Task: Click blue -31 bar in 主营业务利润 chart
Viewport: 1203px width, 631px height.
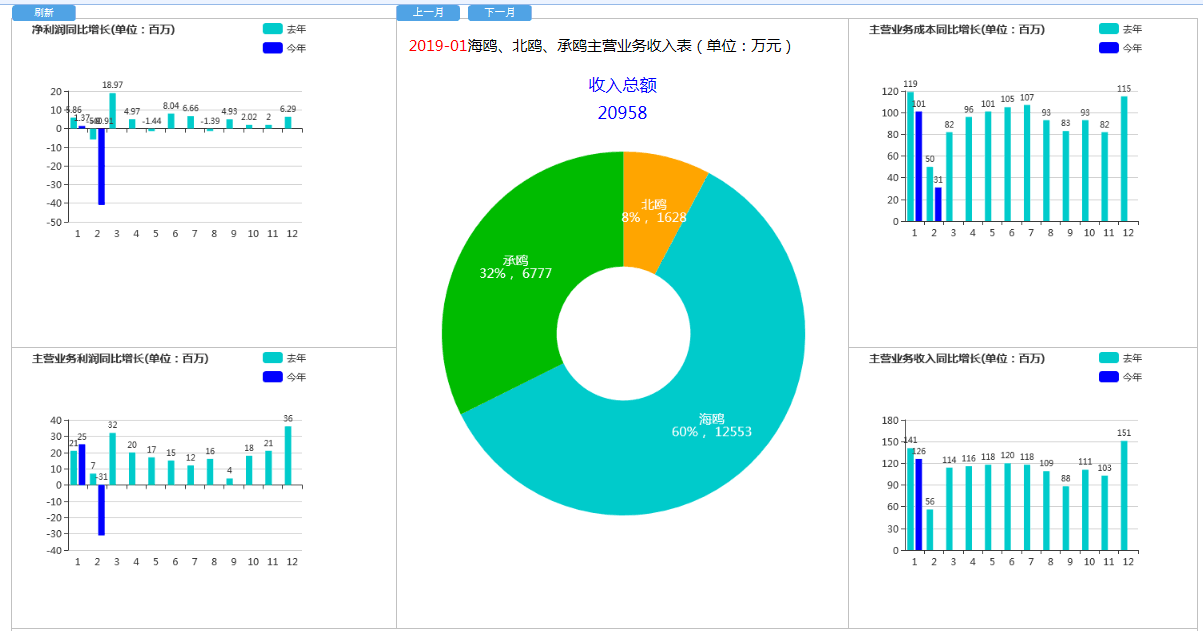Action: coord(101,510)
